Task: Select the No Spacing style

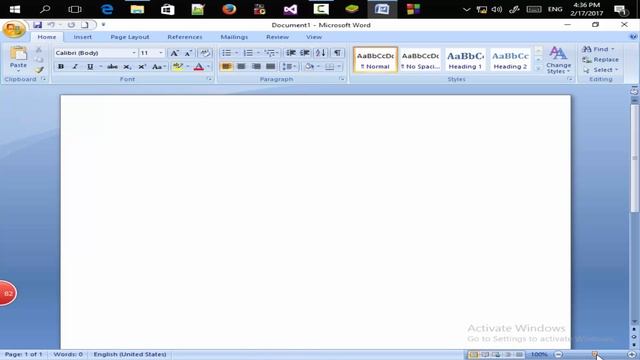Action: (420, 60)
